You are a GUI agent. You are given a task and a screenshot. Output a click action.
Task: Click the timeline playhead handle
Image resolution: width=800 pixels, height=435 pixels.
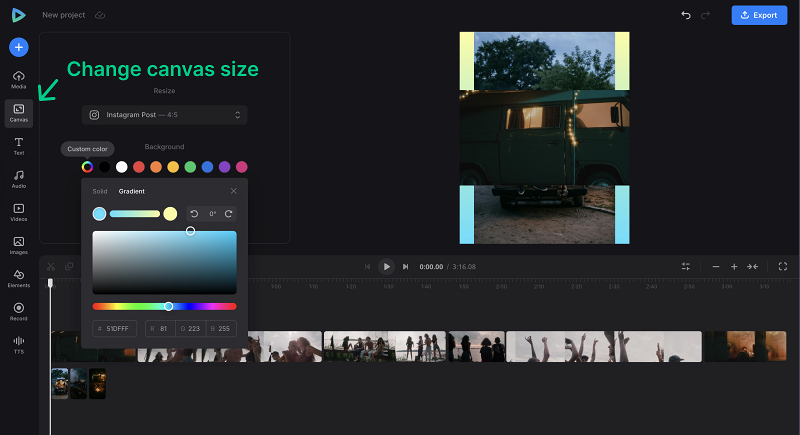click(x=50, y=283)
